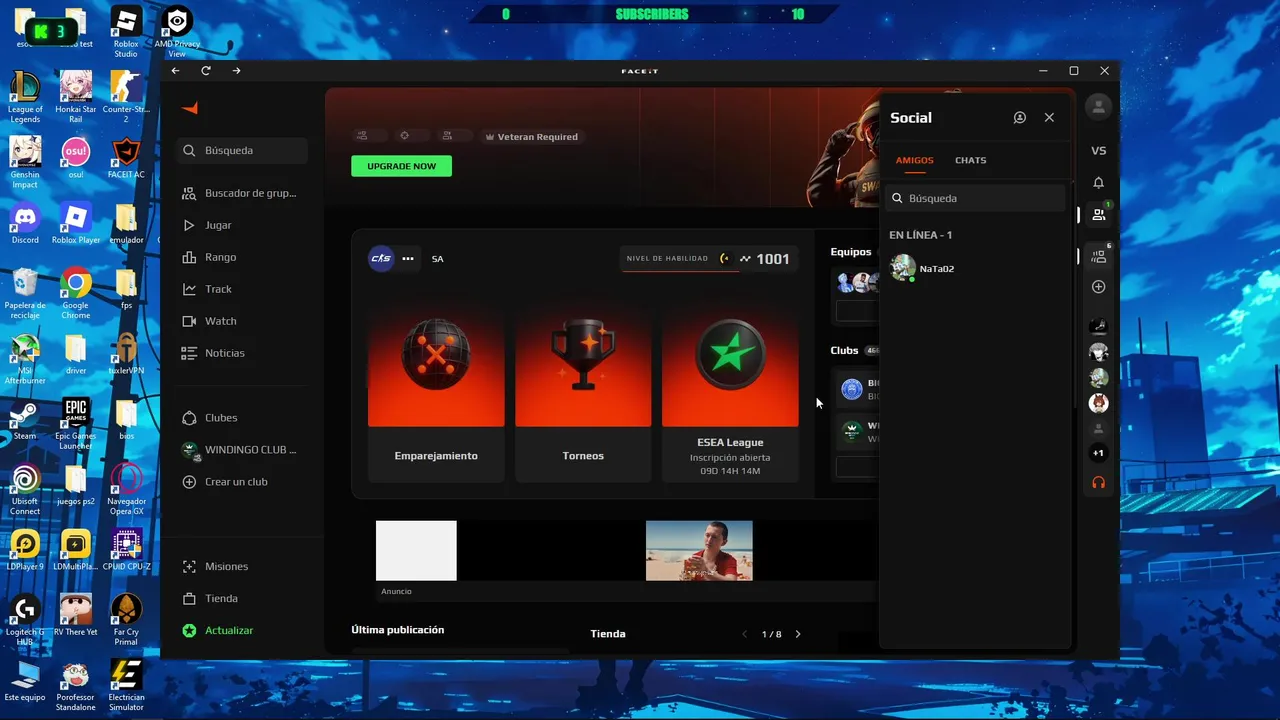Click the orange headset icon
This screenshot has width=1280, height=720.
(x=1098, y=482)
